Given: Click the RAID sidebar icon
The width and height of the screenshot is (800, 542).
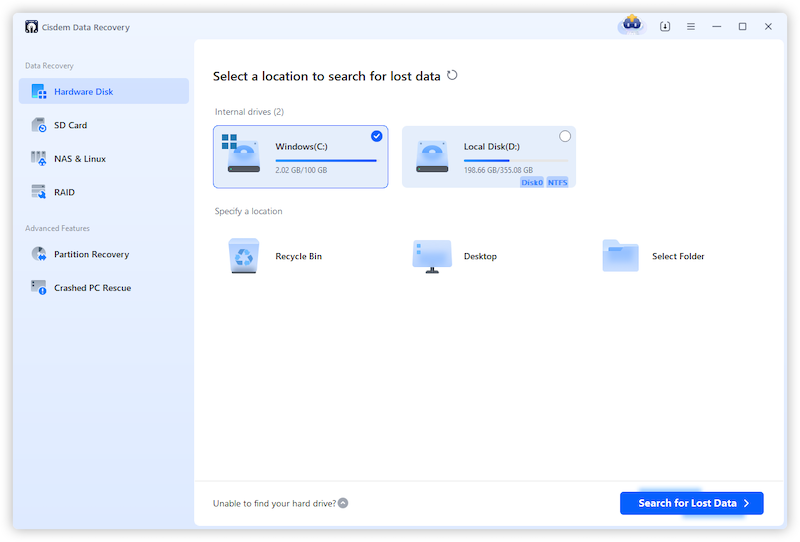Looking at the screenshot, I should pyautogui.click(x=39, y=192).
